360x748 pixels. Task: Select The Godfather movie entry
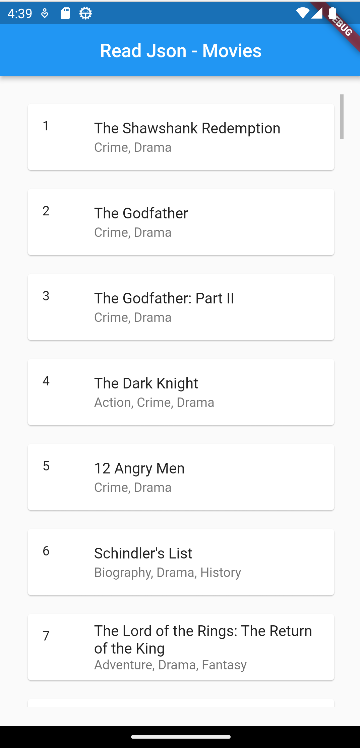coord(181,222)
